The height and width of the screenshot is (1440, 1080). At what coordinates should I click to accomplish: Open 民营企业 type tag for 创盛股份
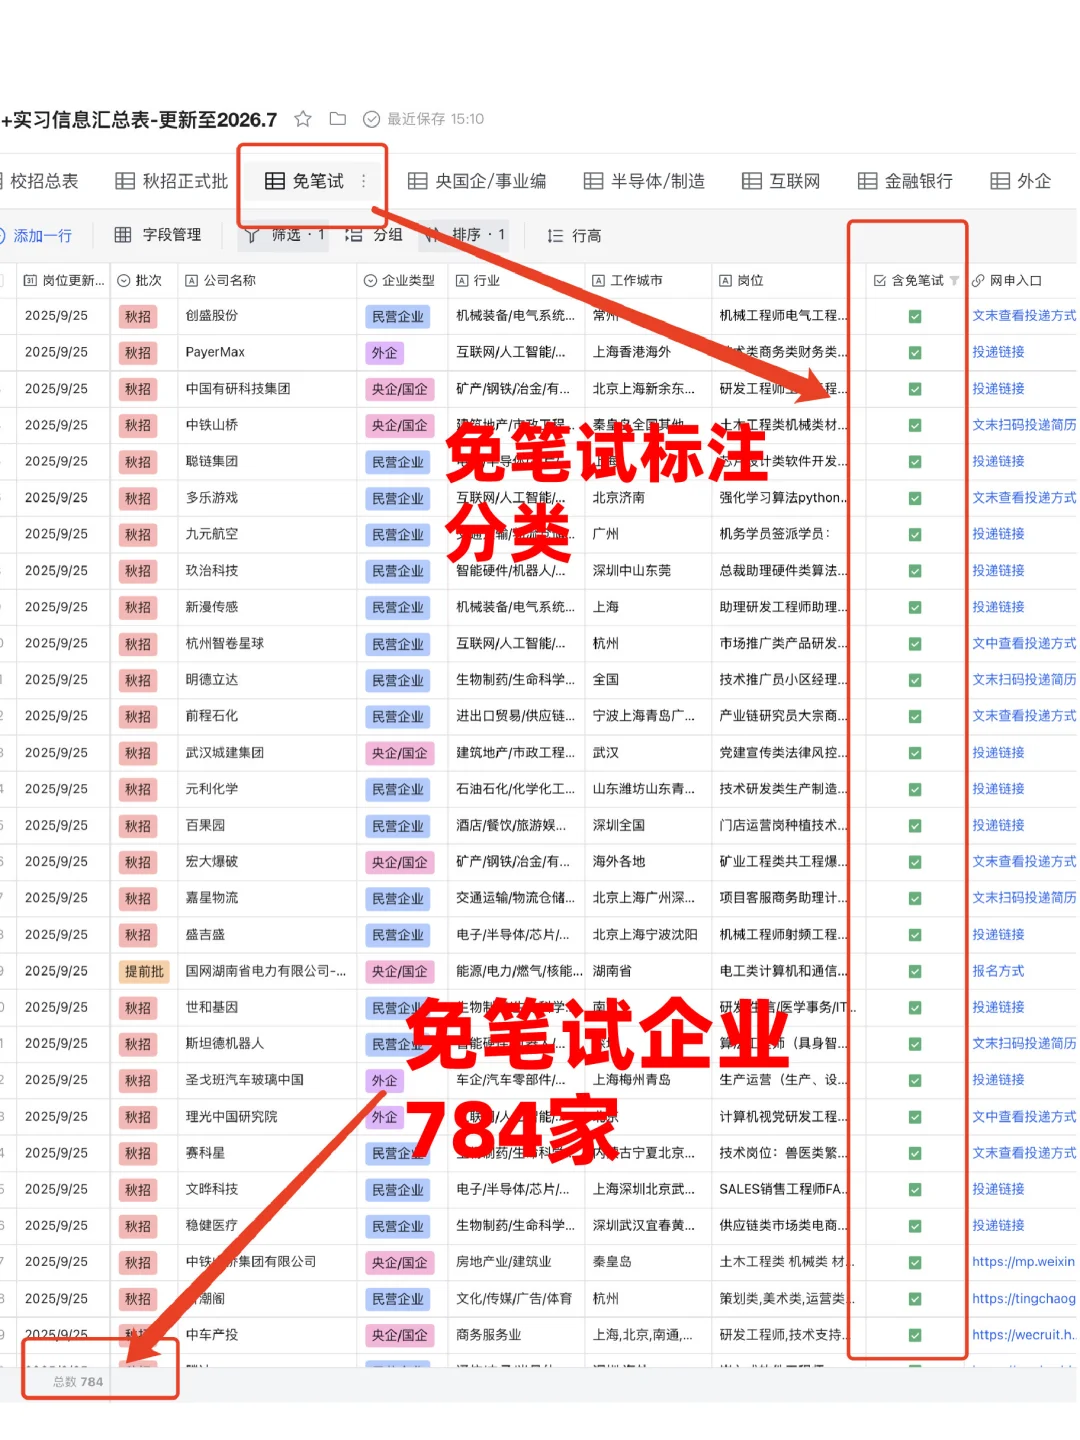point(398,317)
